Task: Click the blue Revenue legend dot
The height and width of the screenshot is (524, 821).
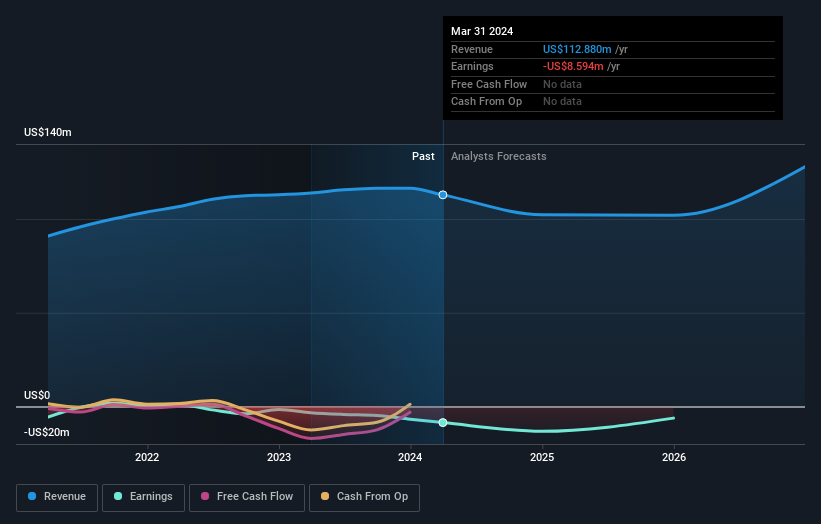Action: point(32,496)
